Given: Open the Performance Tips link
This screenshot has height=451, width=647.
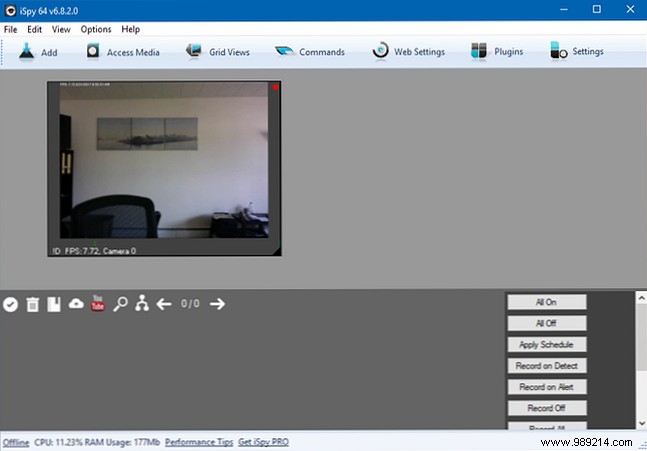Looking at the screenshot, I should click(199, 442).
